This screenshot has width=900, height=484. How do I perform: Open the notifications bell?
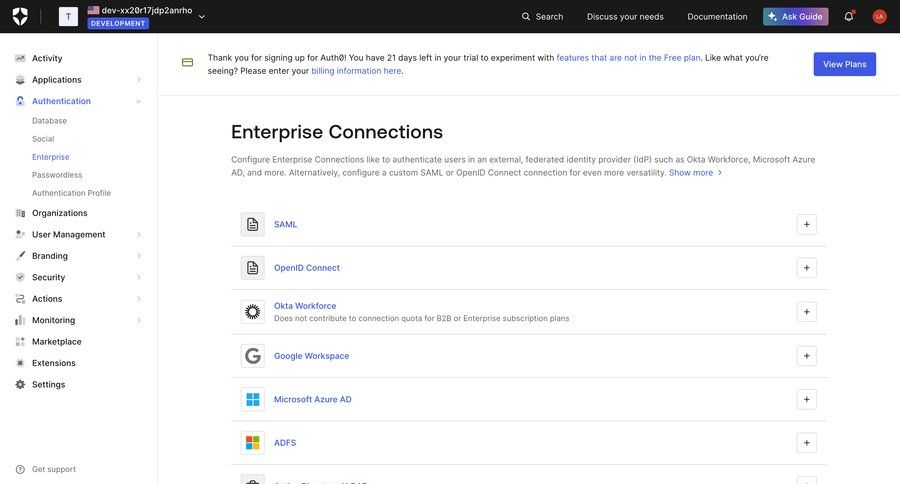click(x=849, y=16)
